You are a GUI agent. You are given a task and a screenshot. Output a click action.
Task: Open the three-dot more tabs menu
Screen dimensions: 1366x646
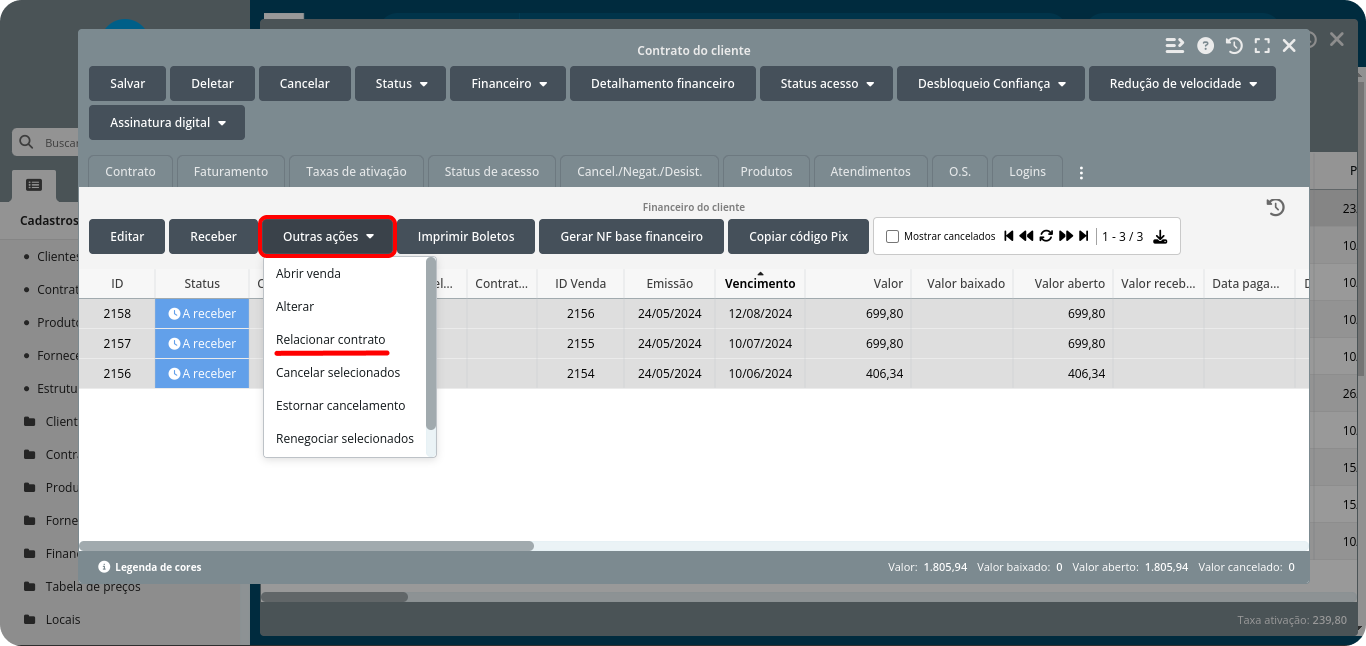tap(1081, 173)
